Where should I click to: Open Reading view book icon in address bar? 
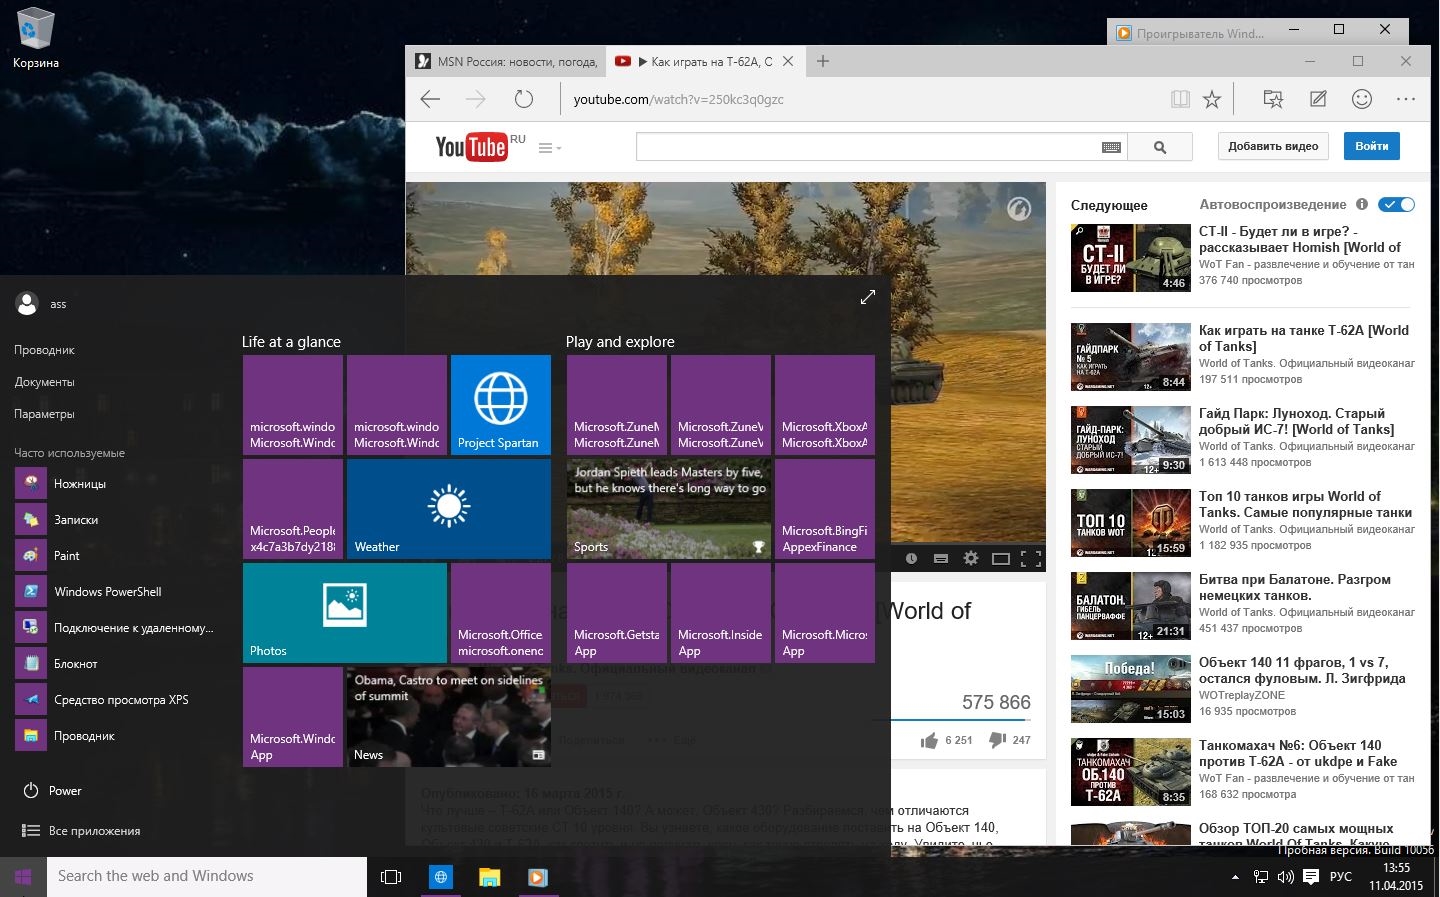click(1180, 99)
